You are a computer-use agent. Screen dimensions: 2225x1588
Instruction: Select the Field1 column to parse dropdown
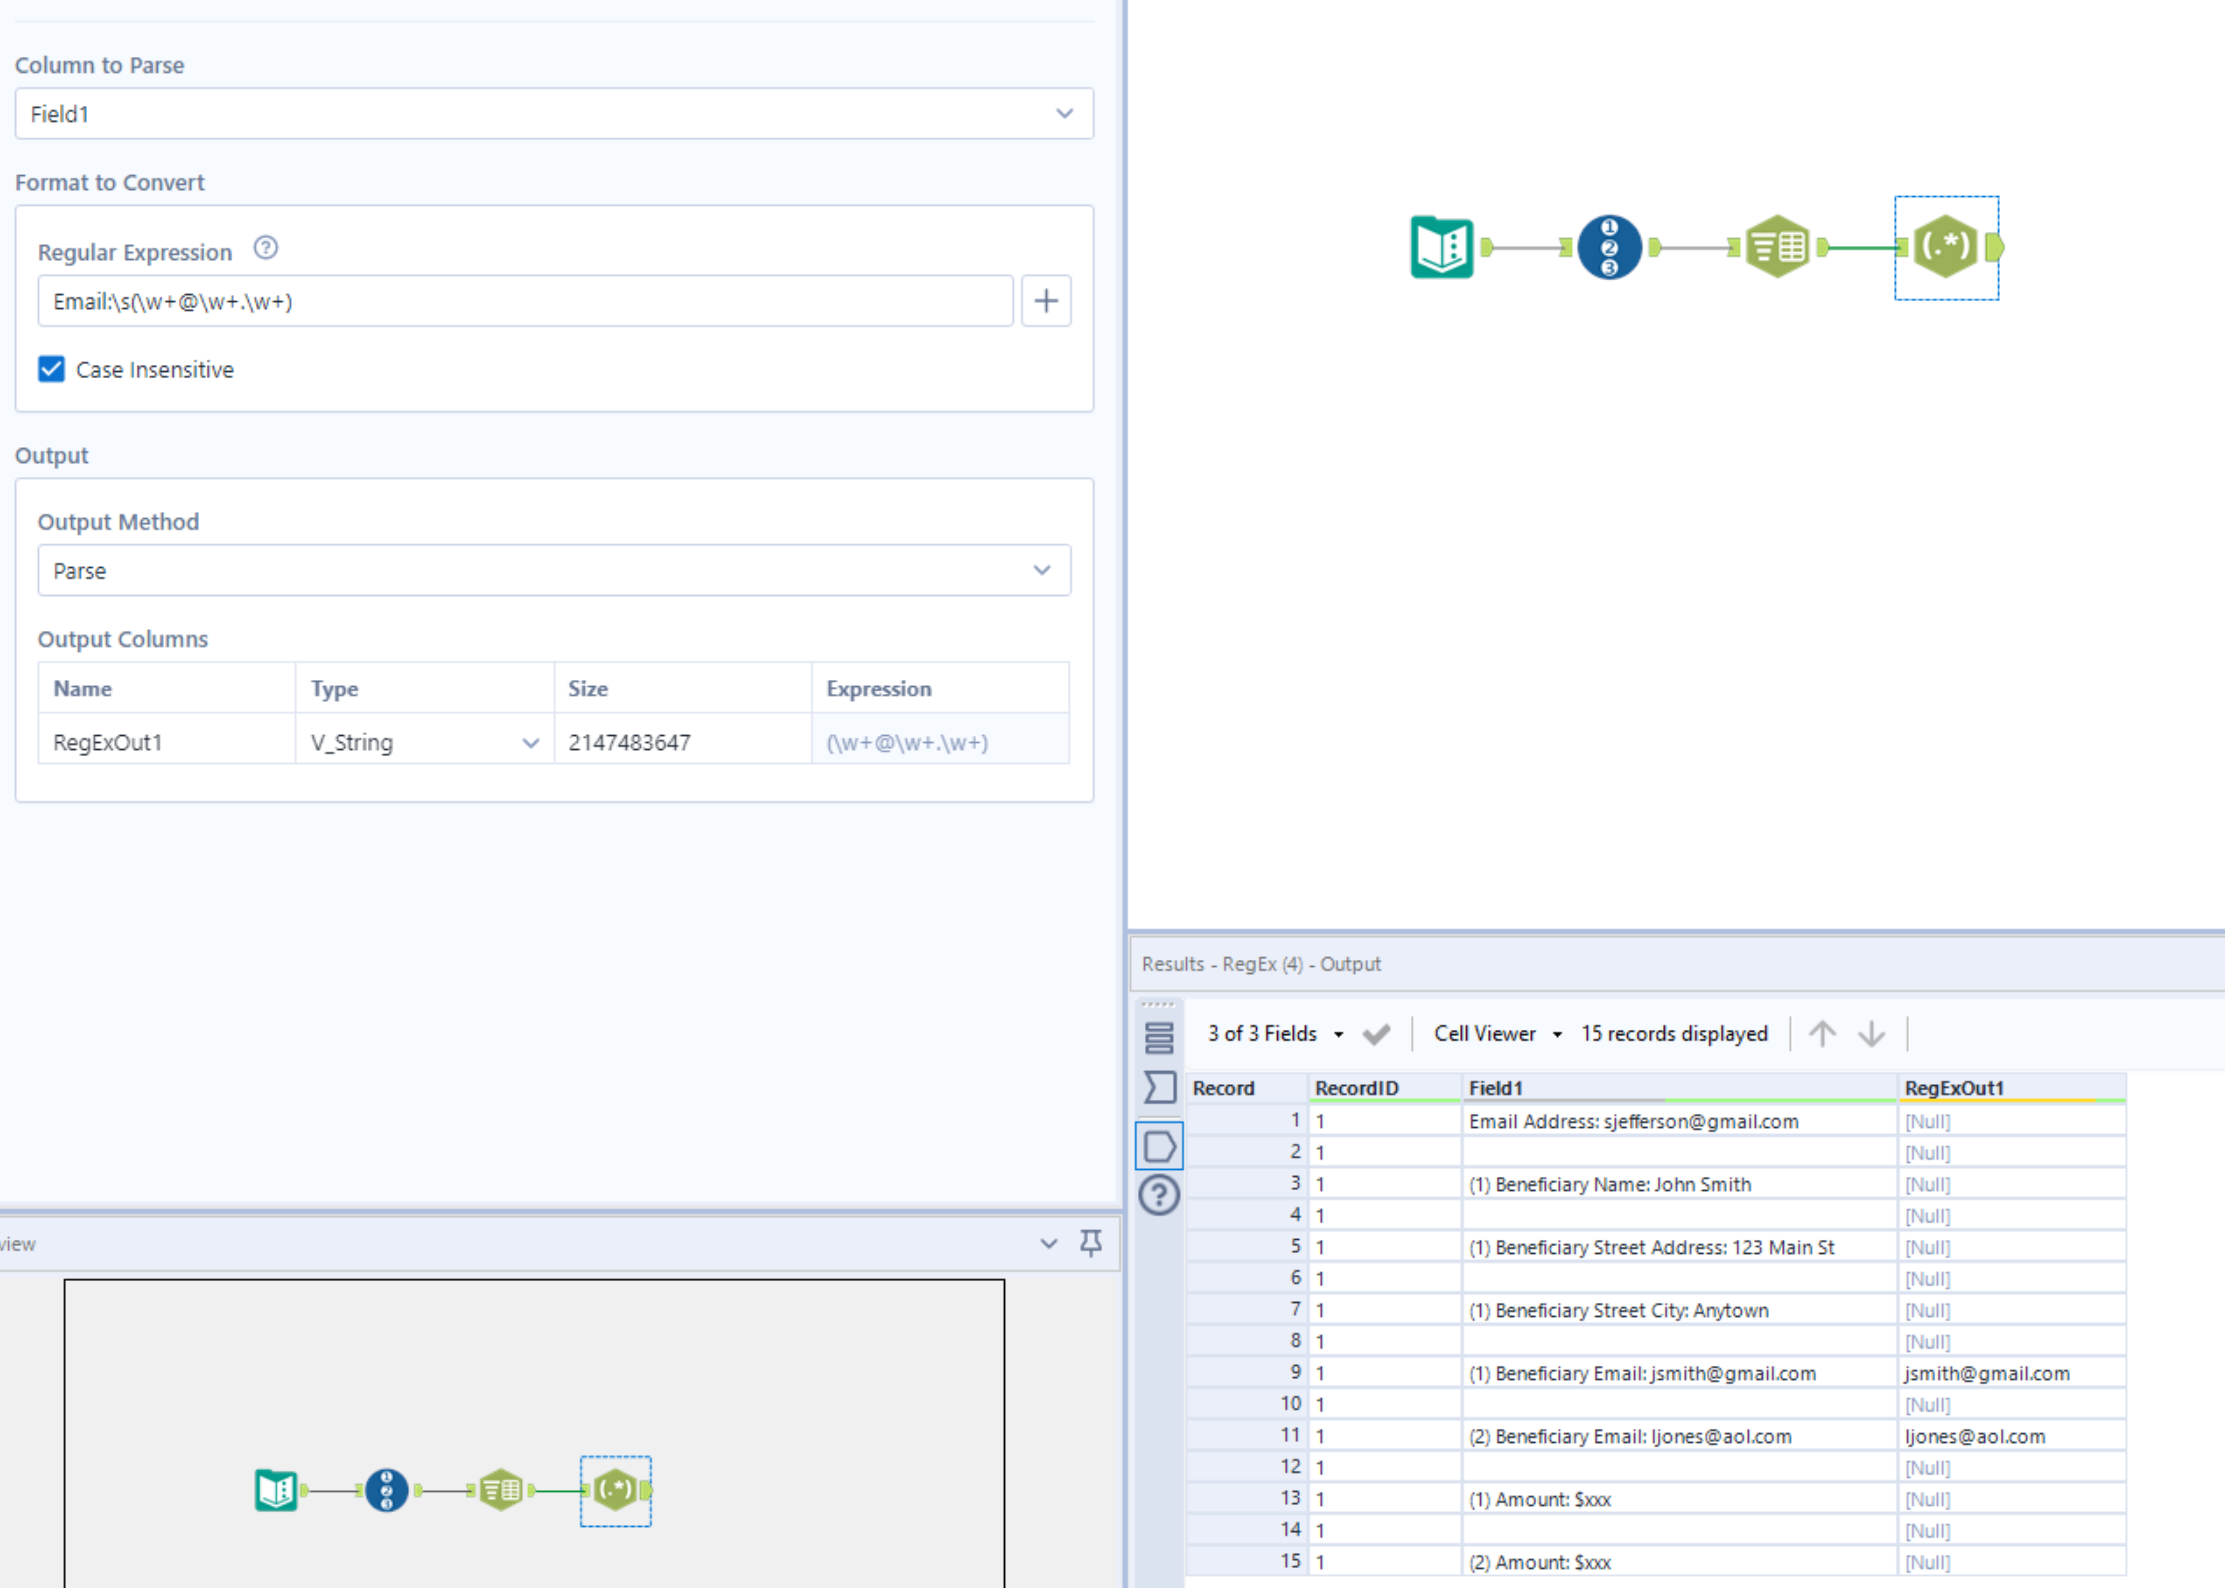(553, 115)
